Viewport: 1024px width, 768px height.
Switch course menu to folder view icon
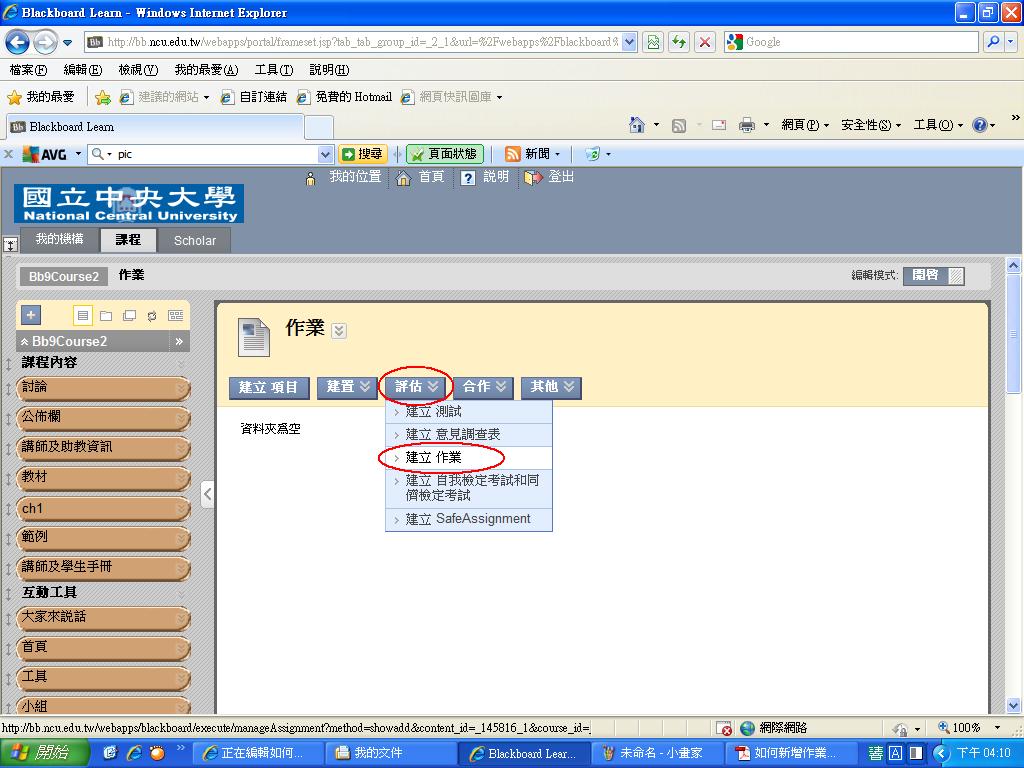click(106, 315)
